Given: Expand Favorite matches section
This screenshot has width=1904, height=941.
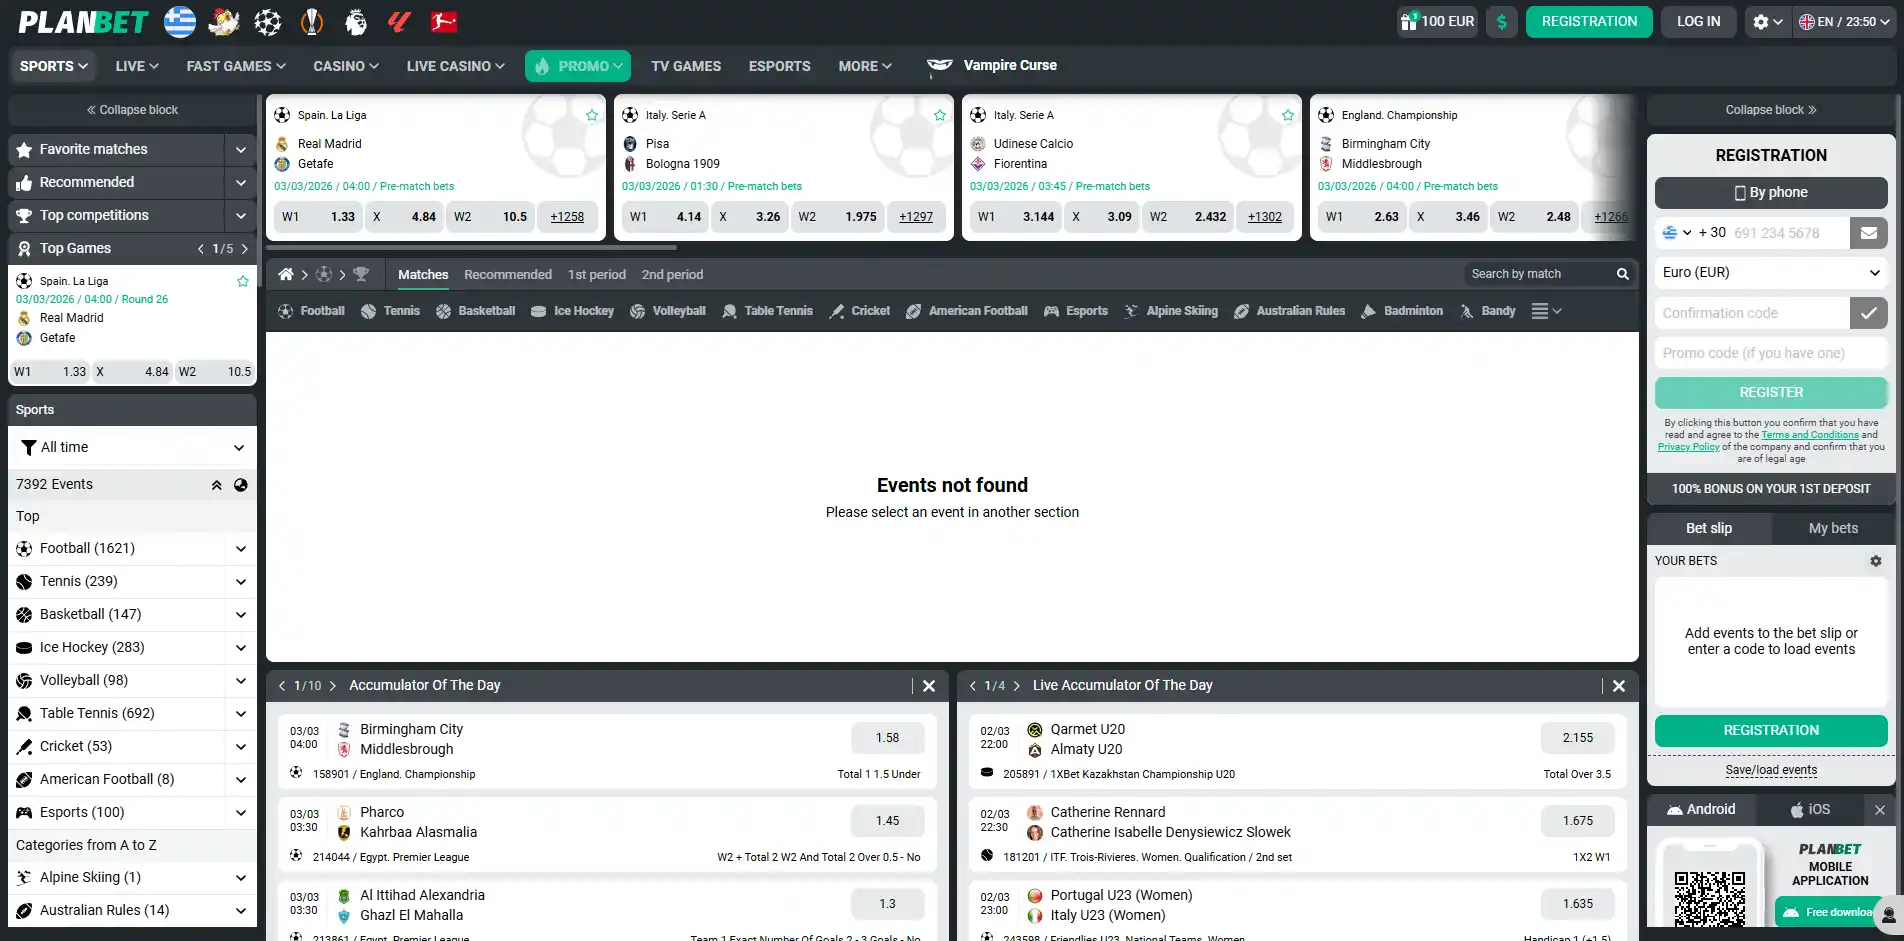Looking at the screenshot, I should coord(241,150).
